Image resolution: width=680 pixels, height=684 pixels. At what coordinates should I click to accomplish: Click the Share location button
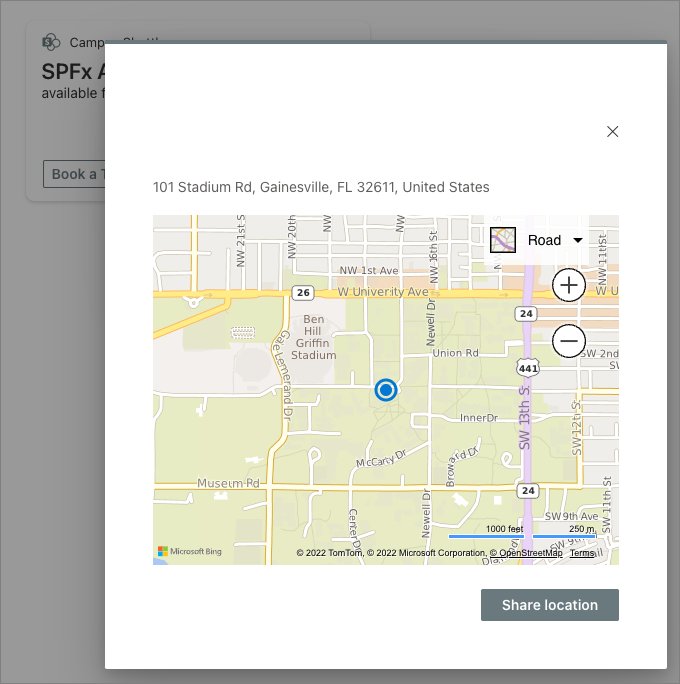550,605
